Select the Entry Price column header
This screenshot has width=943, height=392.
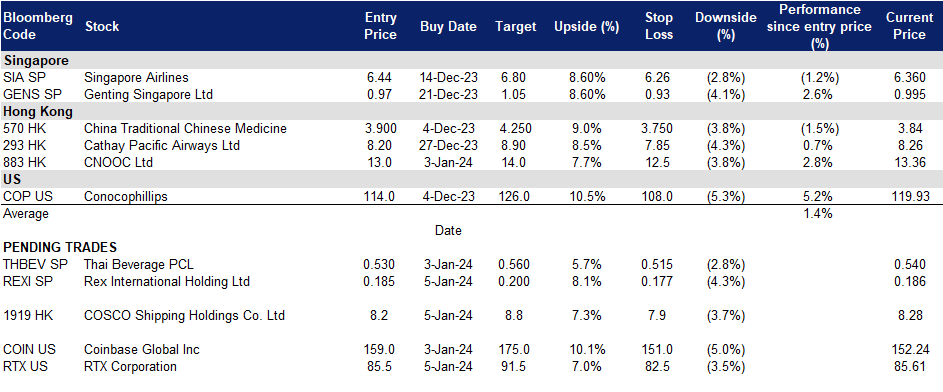[381, 26]
